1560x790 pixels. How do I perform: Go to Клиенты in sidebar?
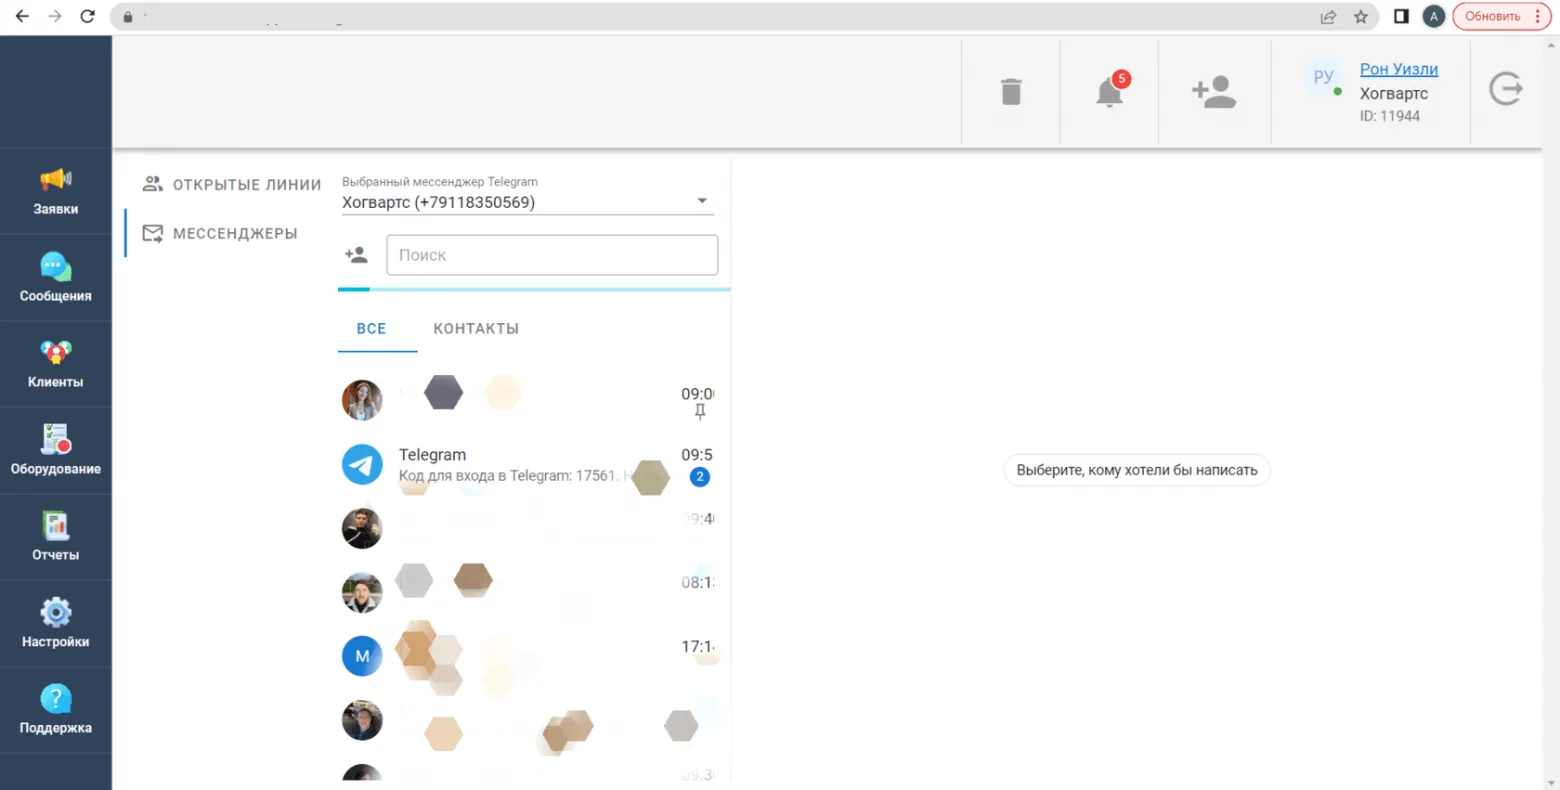coord(56,364)
